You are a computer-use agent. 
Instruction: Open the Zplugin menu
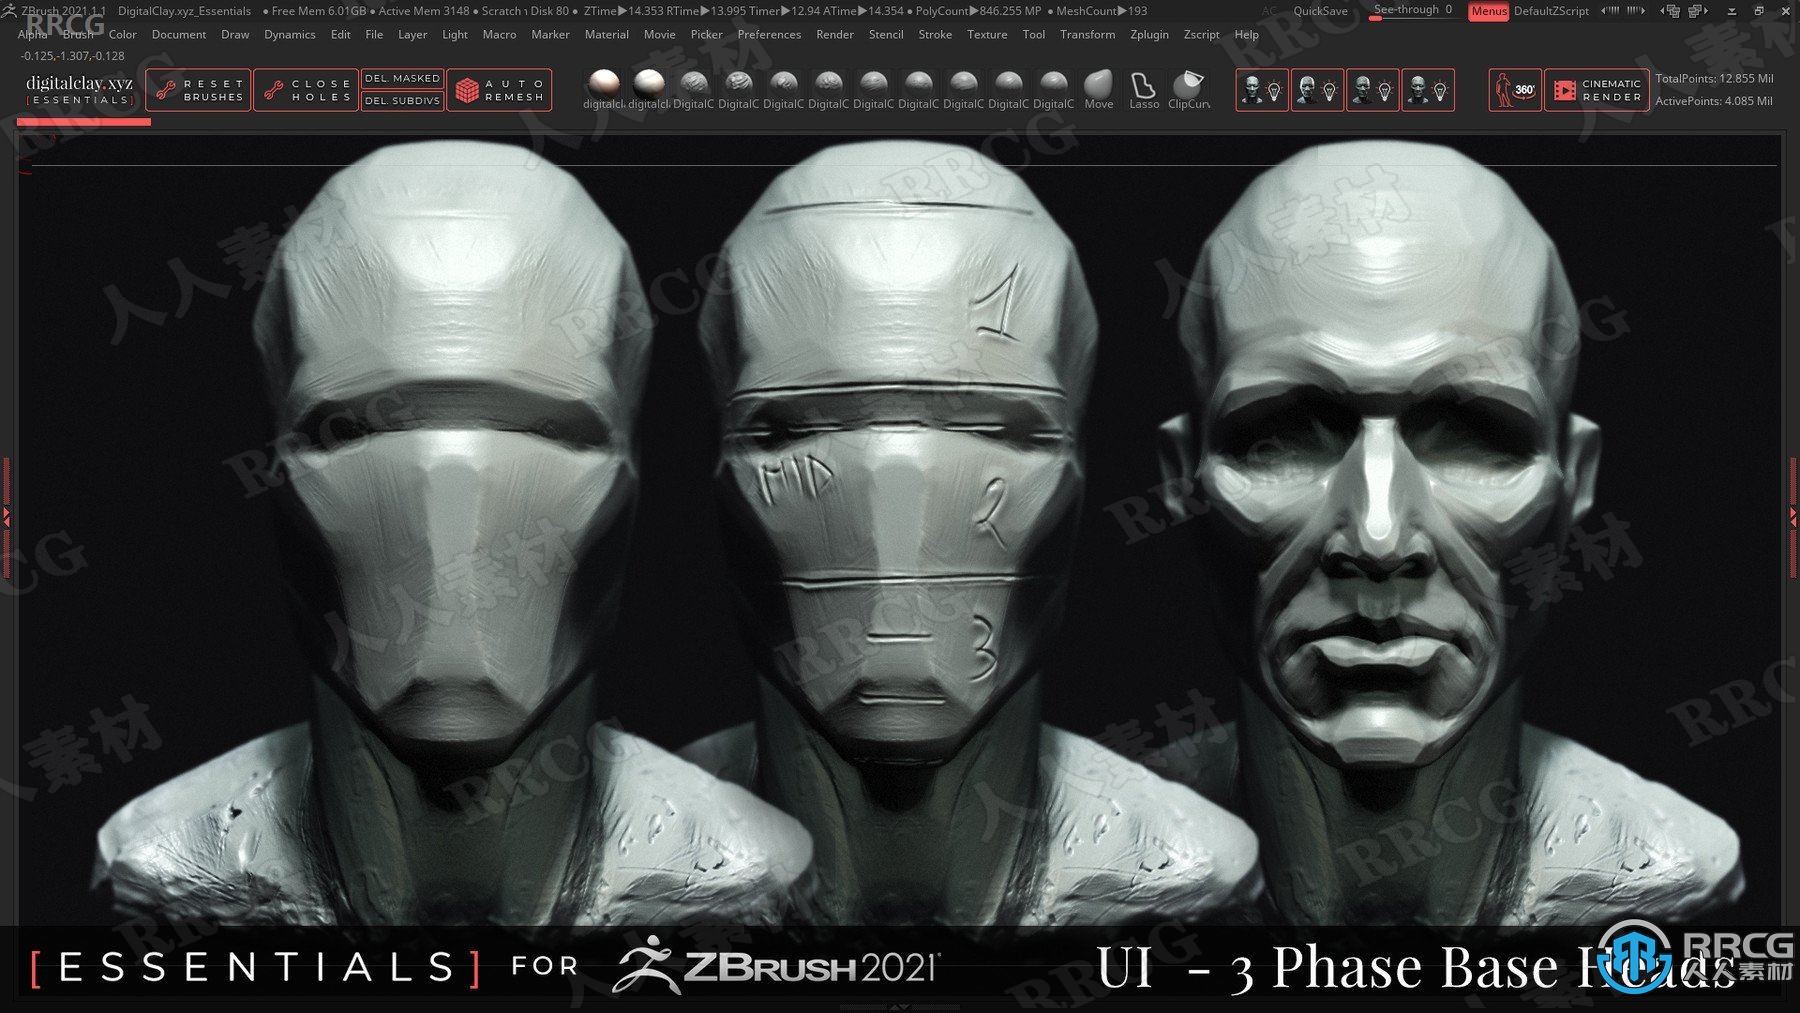(1149, 34)
